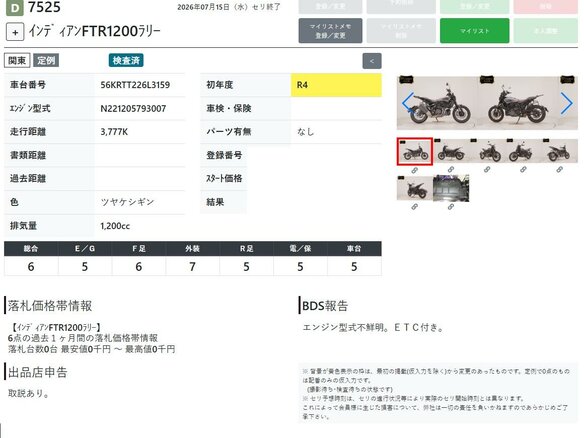584x438 pixels.
Task: Expand the plus icon beside the model name
Action: 15,32
